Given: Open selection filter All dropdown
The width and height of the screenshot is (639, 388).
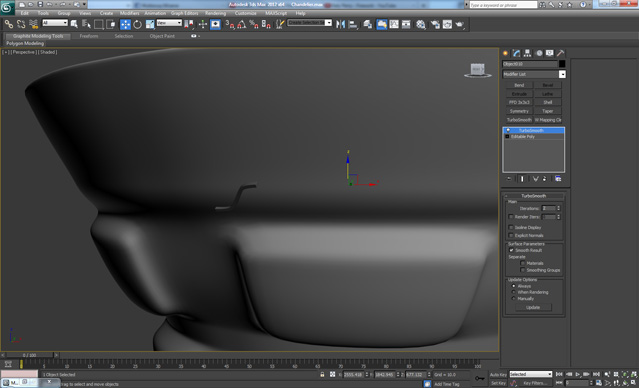Looking at the screenshot, I should pyautogui.click(x=55, y=23).
